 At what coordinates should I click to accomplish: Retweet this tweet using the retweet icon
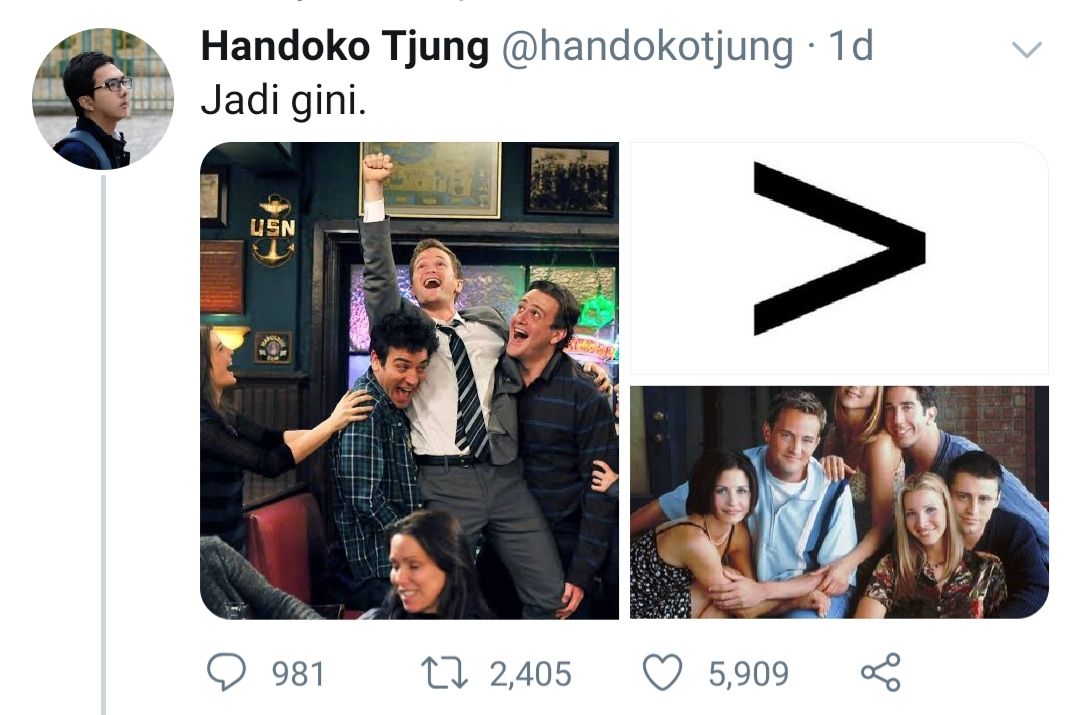point(444,673)
